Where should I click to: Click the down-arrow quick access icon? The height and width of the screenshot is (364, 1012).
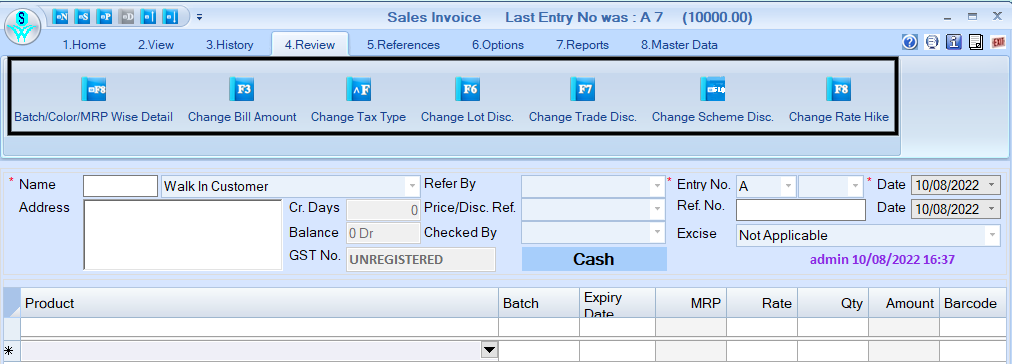tap(170, 17)
